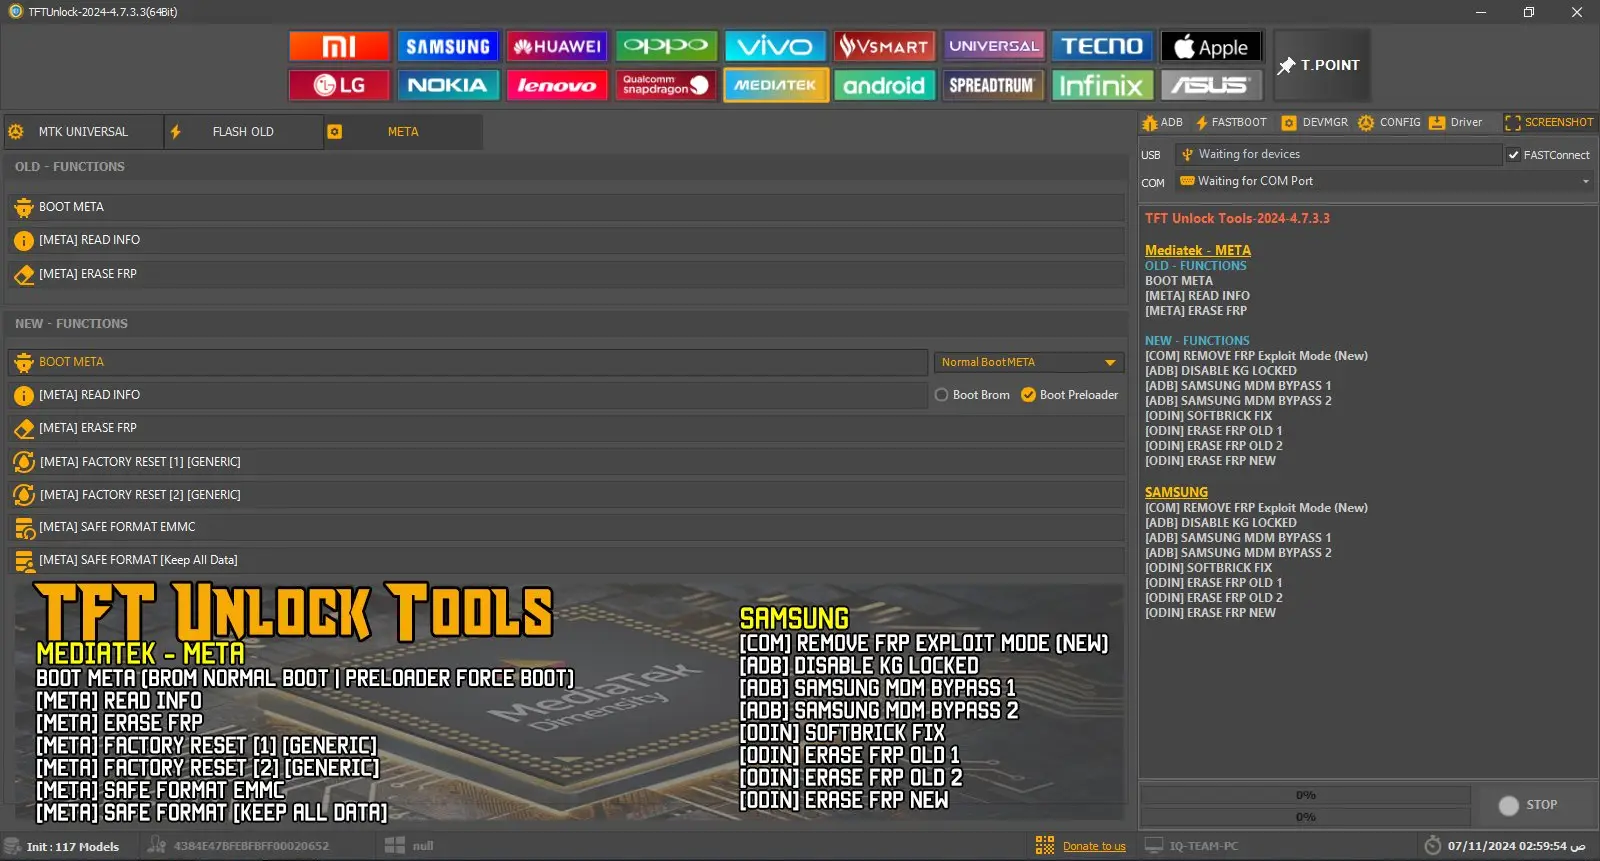Select the OPPO brand icon

(x=666, y=46)
